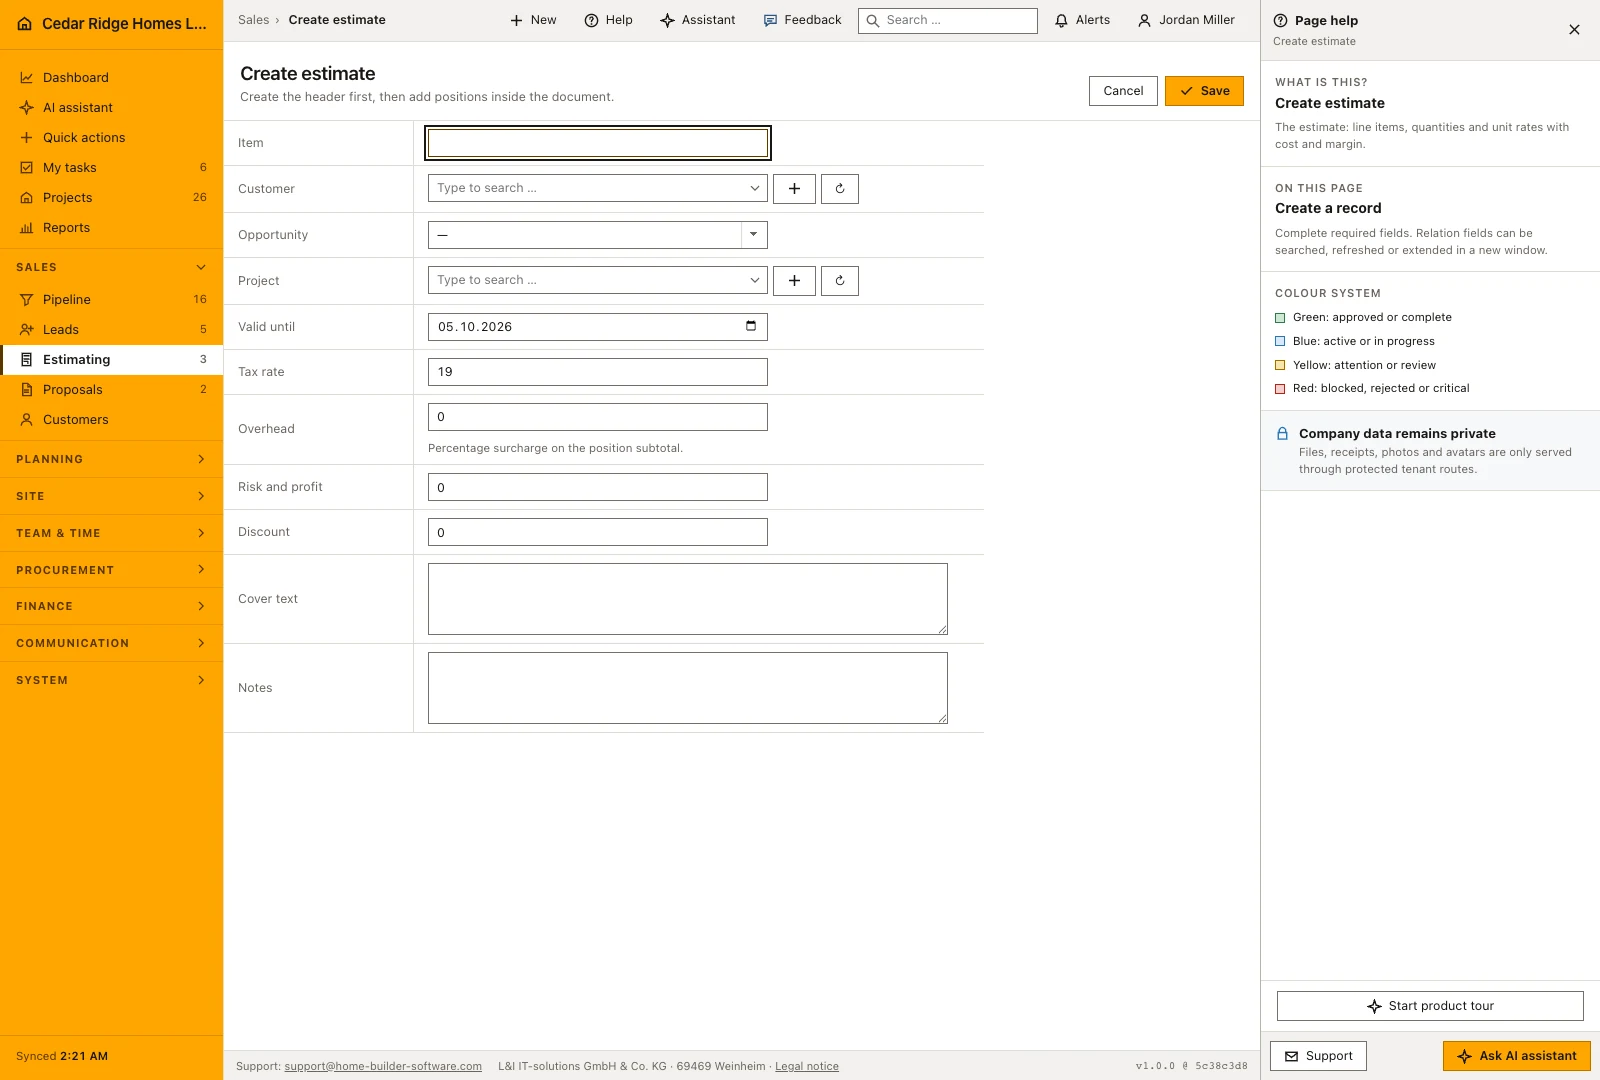This screenshot has width=1600, height=1080.
Task: Click the New plus button in top bar
Action: click(533, 20)
